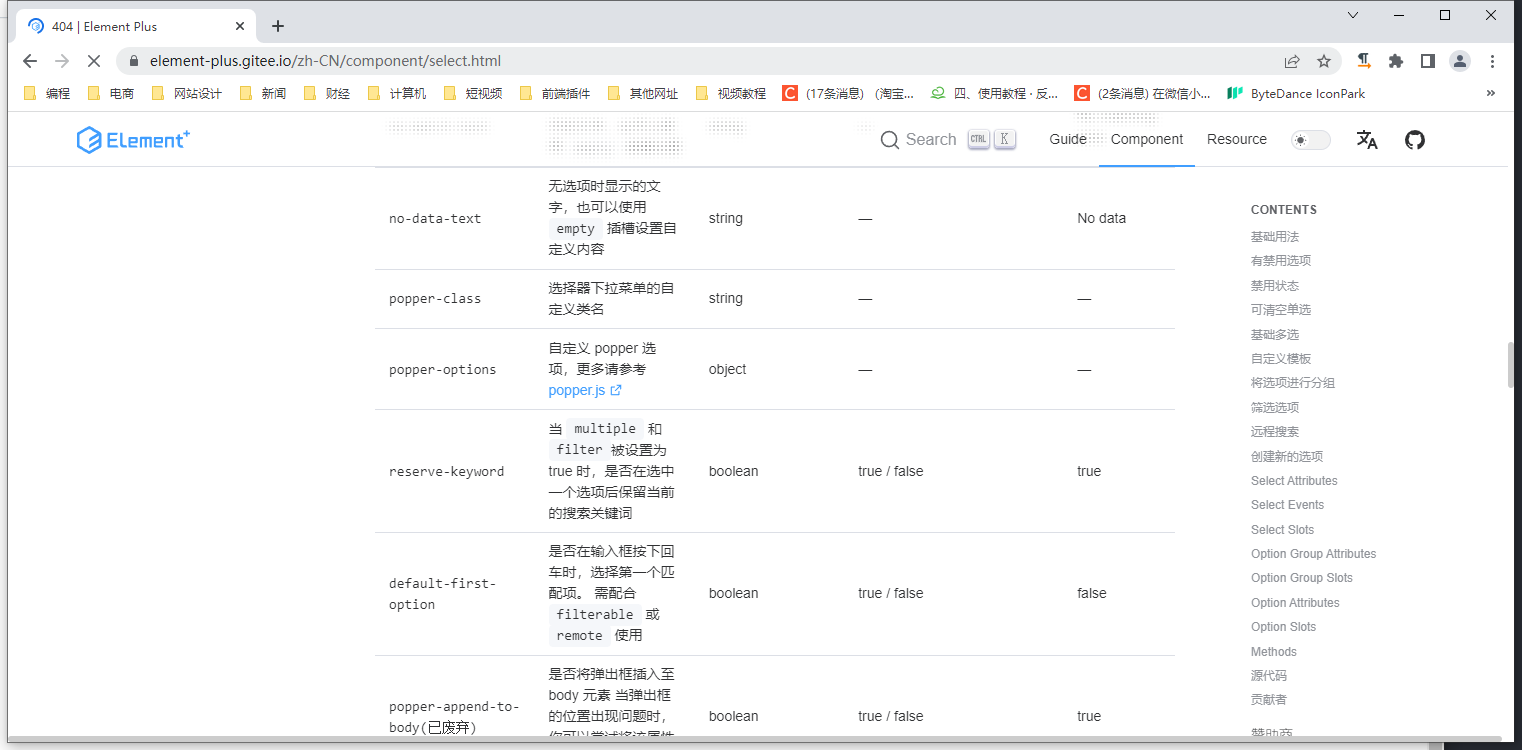Open the 计算机 bookmark folder
This screenshot has width=1522, height=750.
(397, 93)
